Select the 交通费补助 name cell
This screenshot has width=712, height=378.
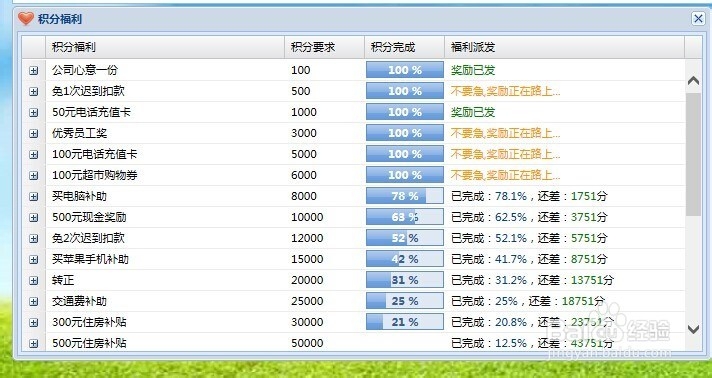click(79, 301)
